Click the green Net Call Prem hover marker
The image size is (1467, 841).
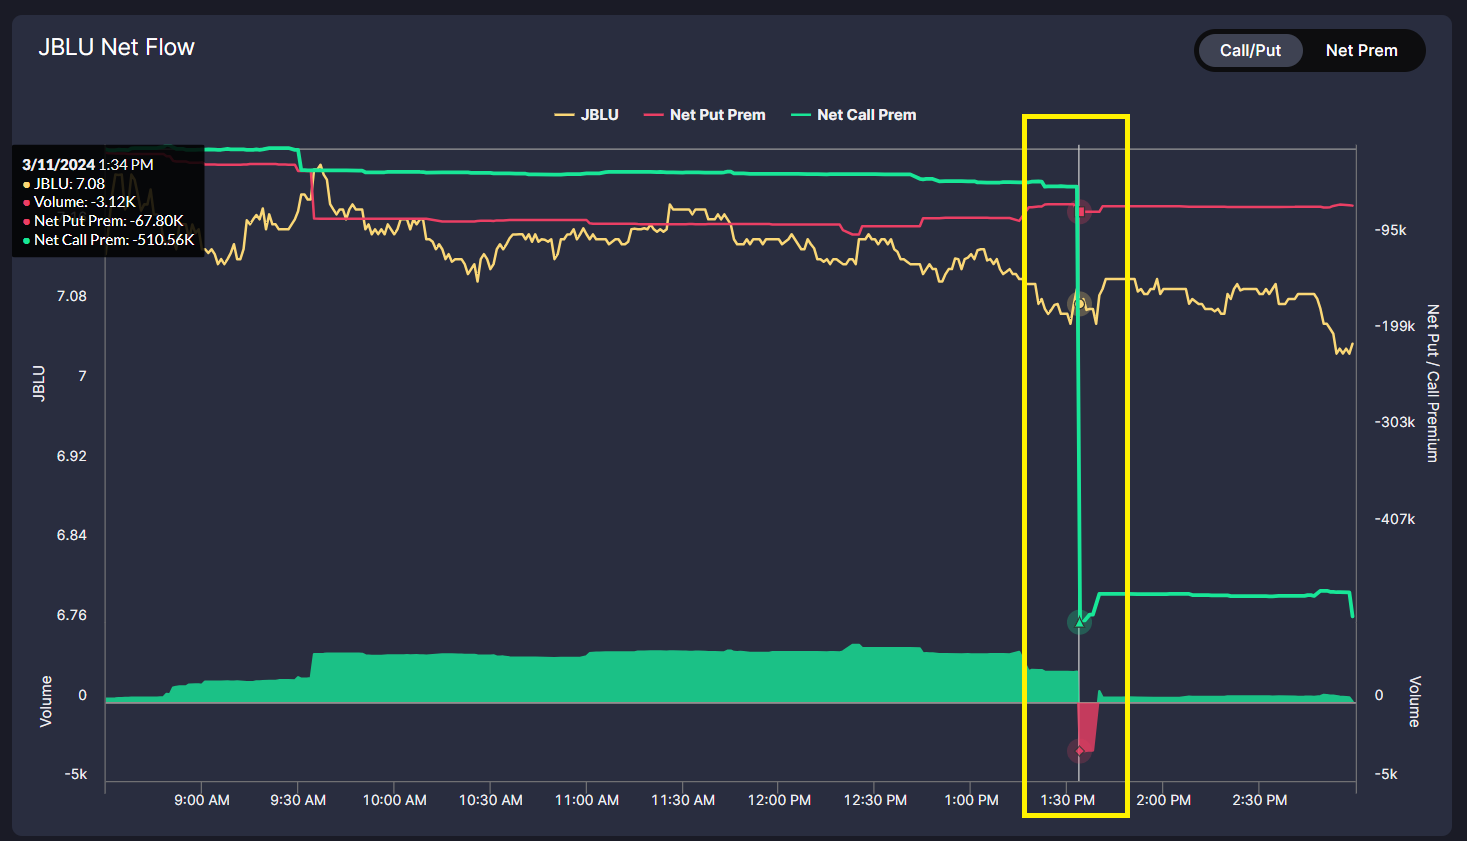pyautogui.click(x=1079, y=622)
